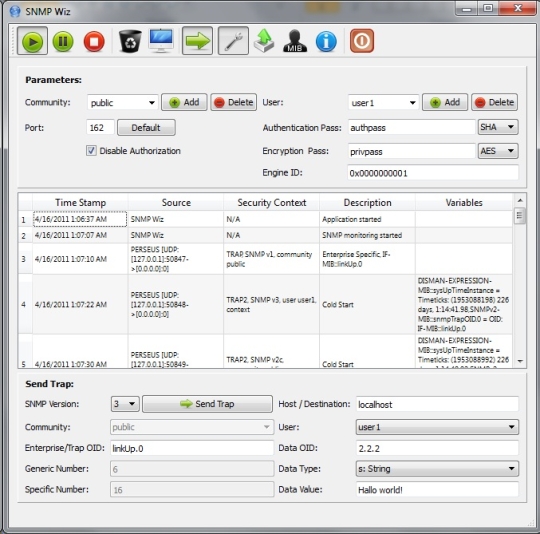Click Add button next to User
The image size is (540, 534).
[445, 102]
